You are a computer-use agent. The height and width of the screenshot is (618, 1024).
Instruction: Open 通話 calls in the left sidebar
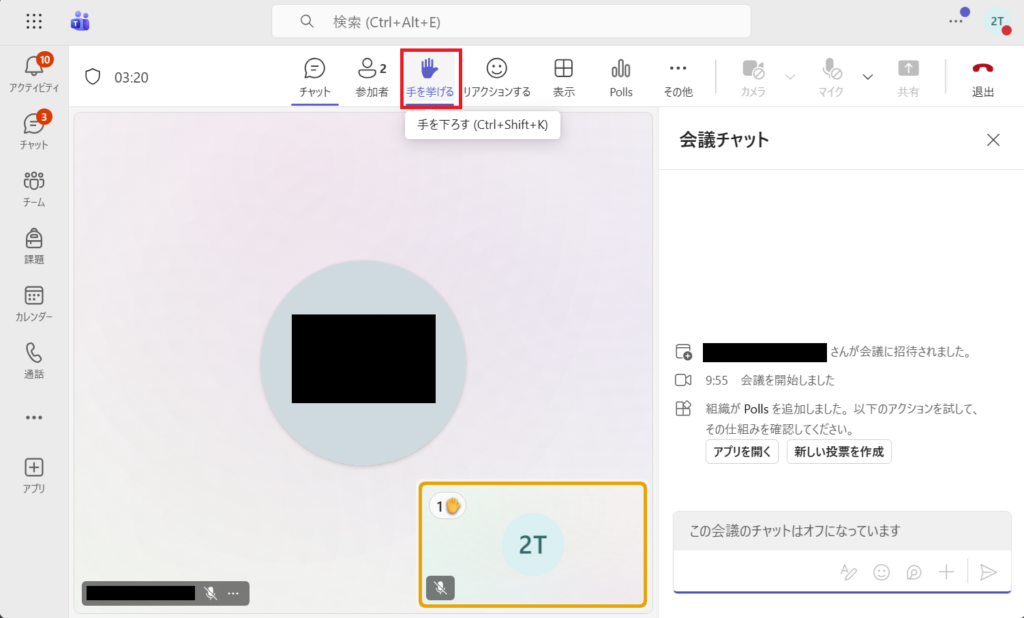(34, 360)
